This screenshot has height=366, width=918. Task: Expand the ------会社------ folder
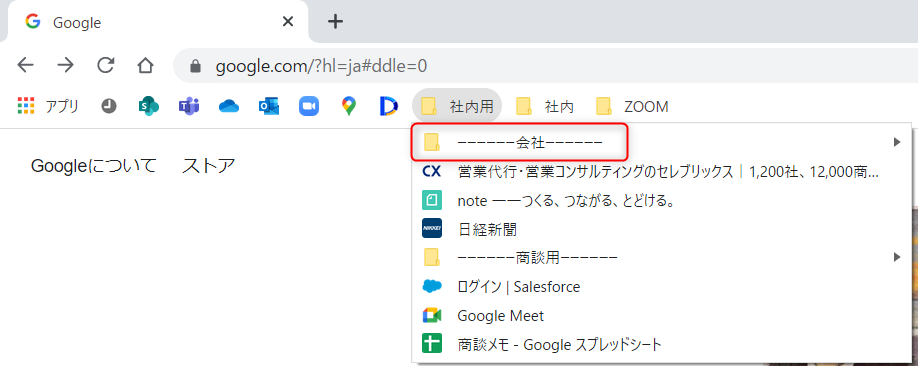662,142
